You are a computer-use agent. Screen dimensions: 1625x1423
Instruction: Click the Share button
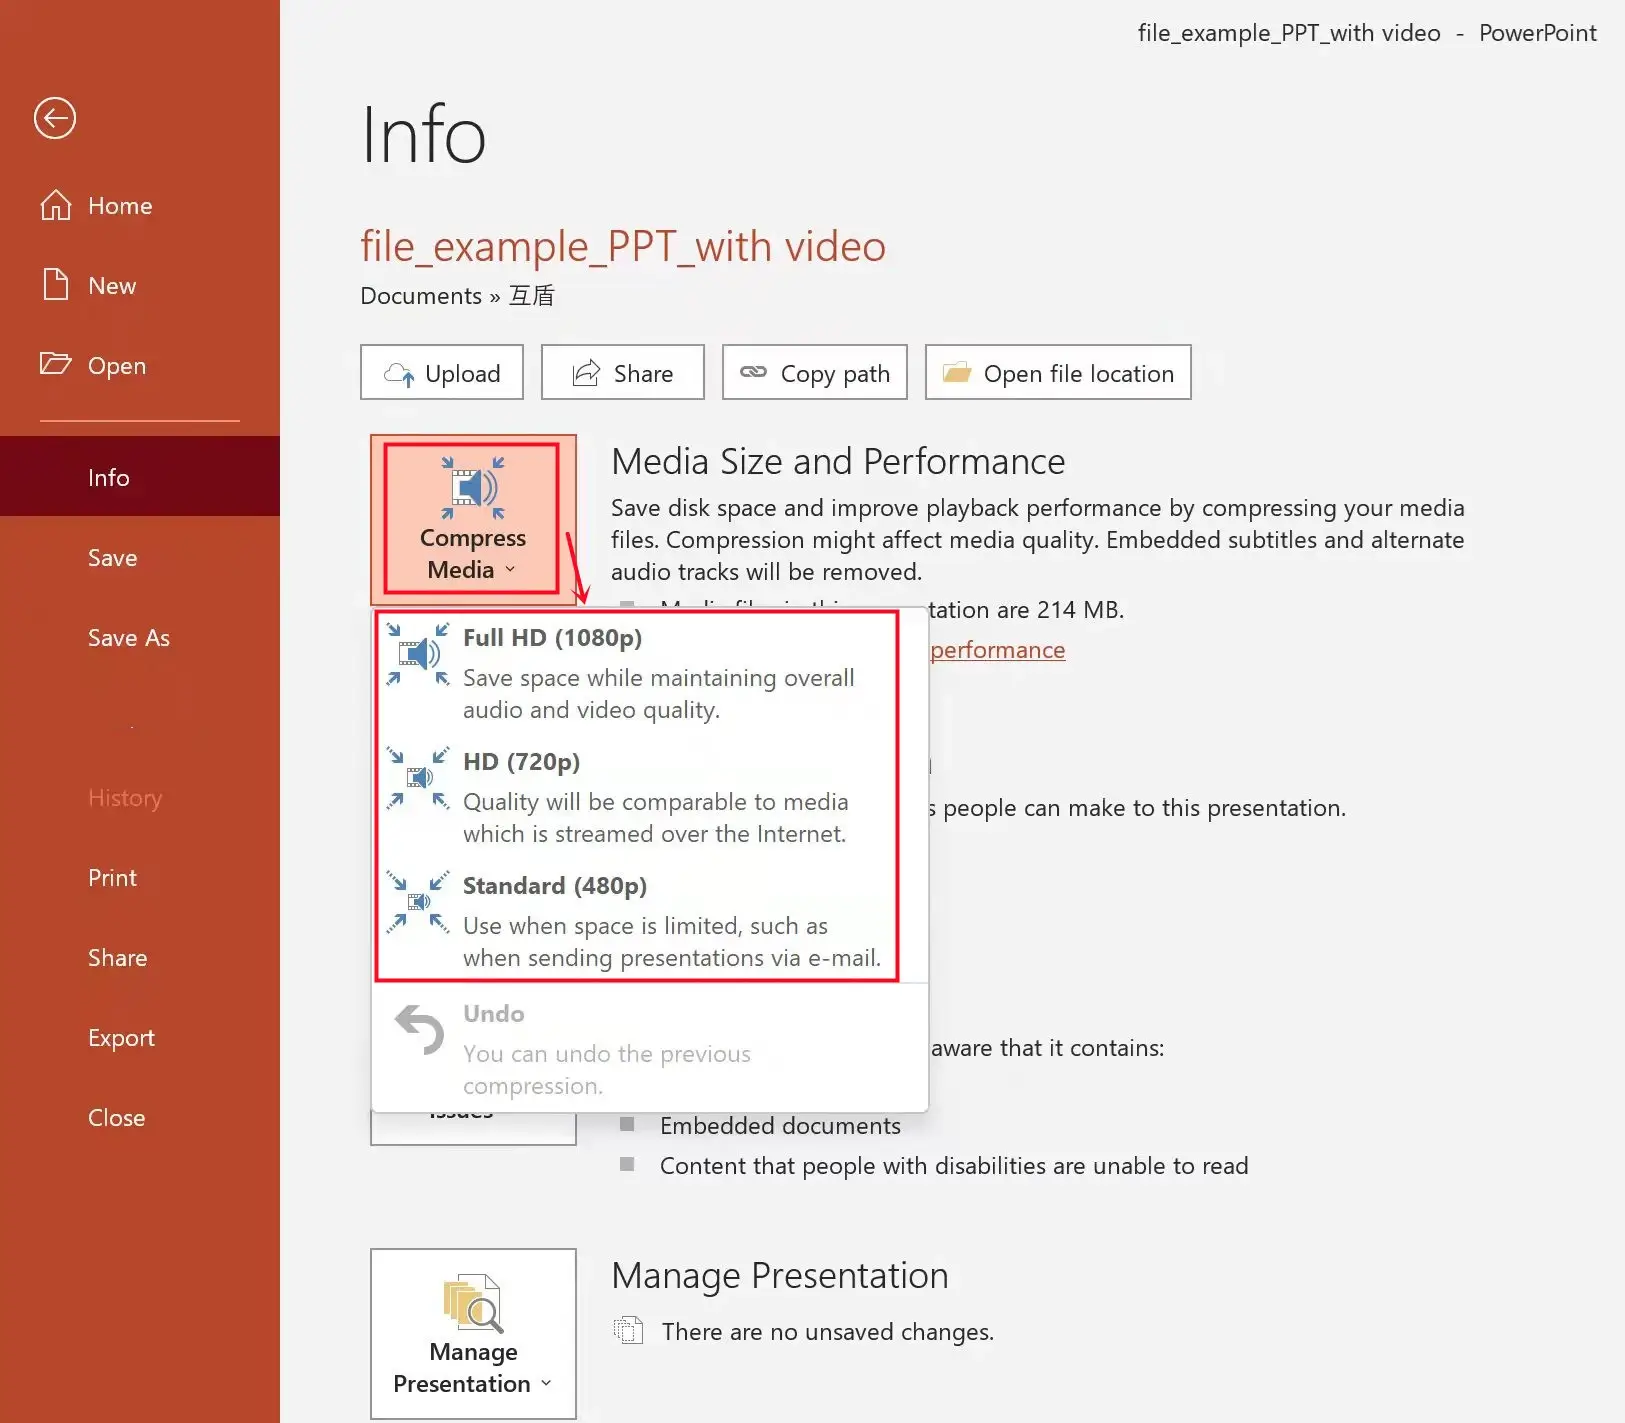(x=622, y=372)
